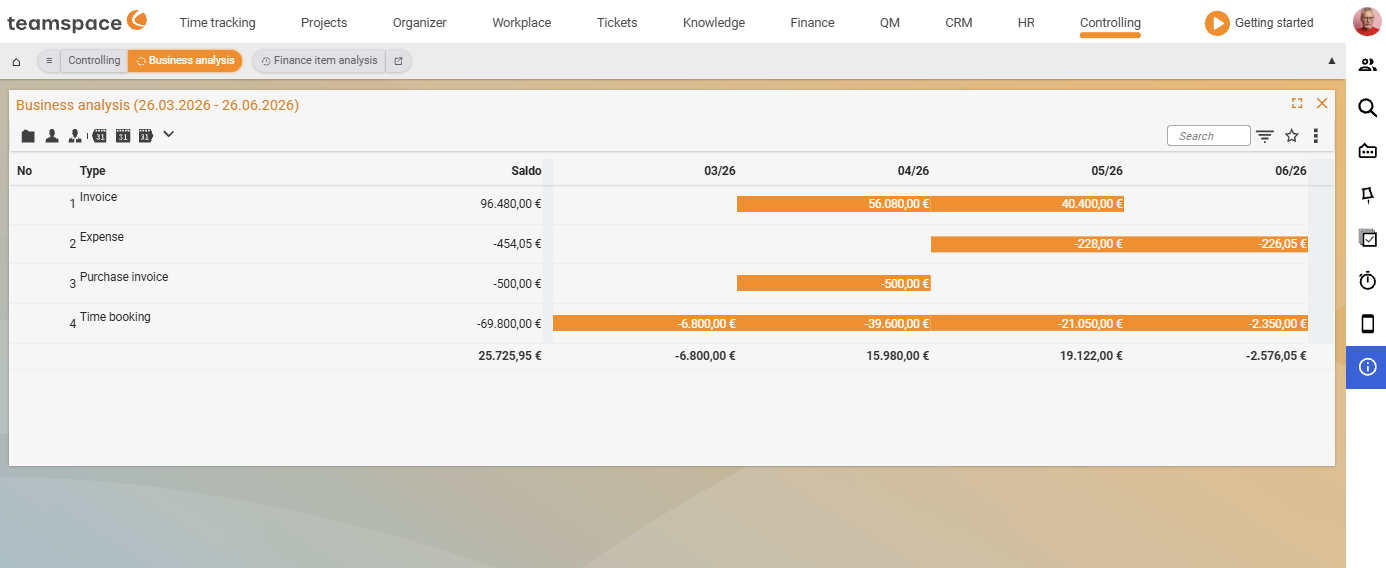Click the 05/26 column header

1107,171
